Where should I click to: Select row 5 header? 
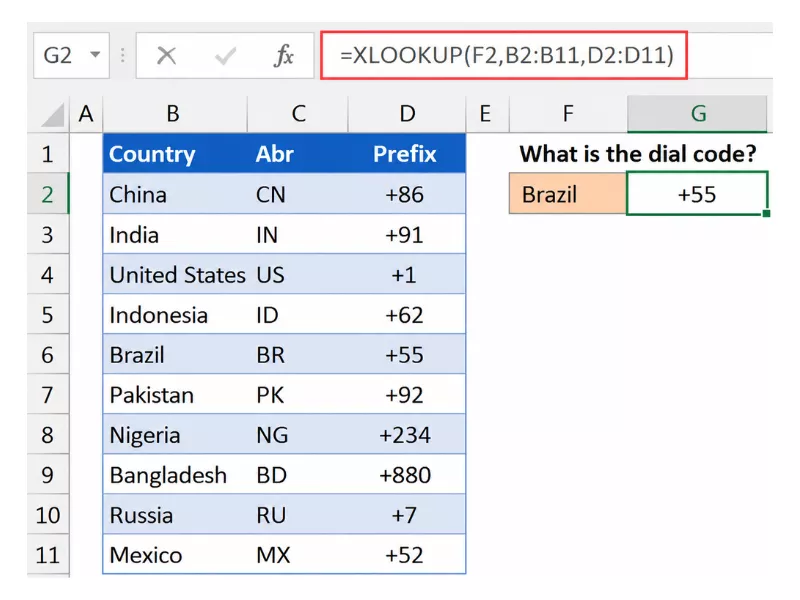click(x=48, y=314)
